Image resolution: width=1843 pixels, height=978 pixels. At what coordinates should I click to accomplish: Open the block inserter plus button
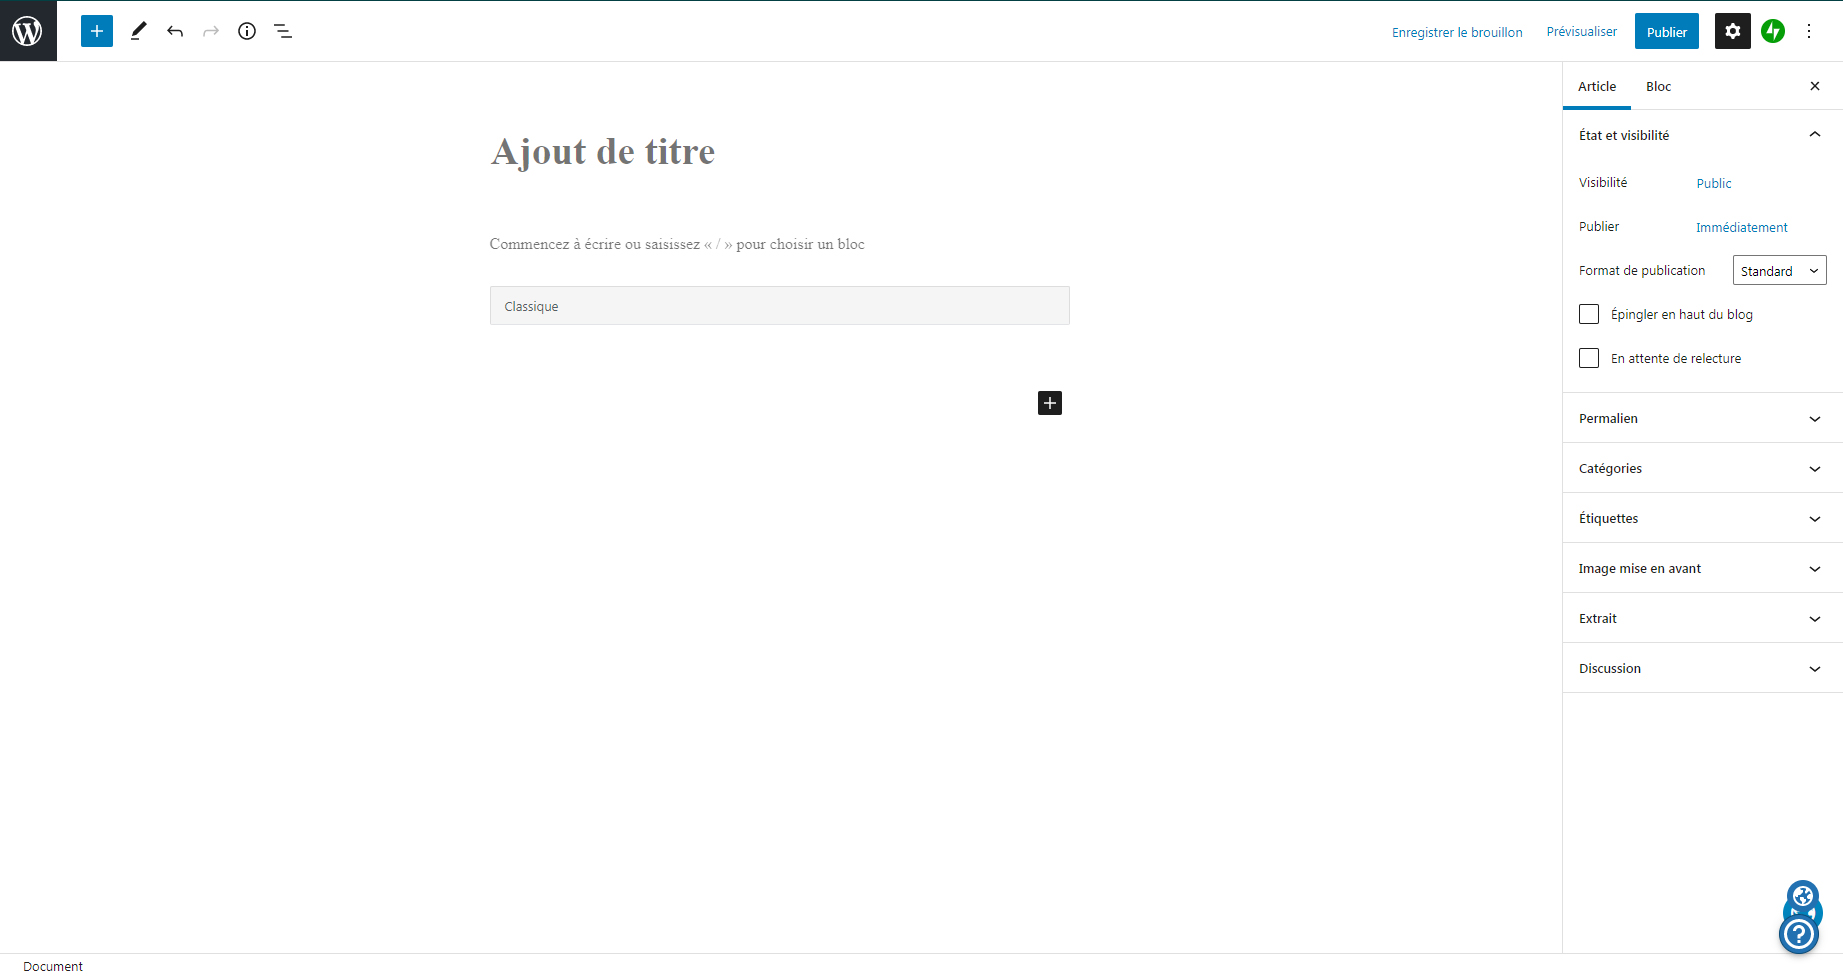[97, 31]
